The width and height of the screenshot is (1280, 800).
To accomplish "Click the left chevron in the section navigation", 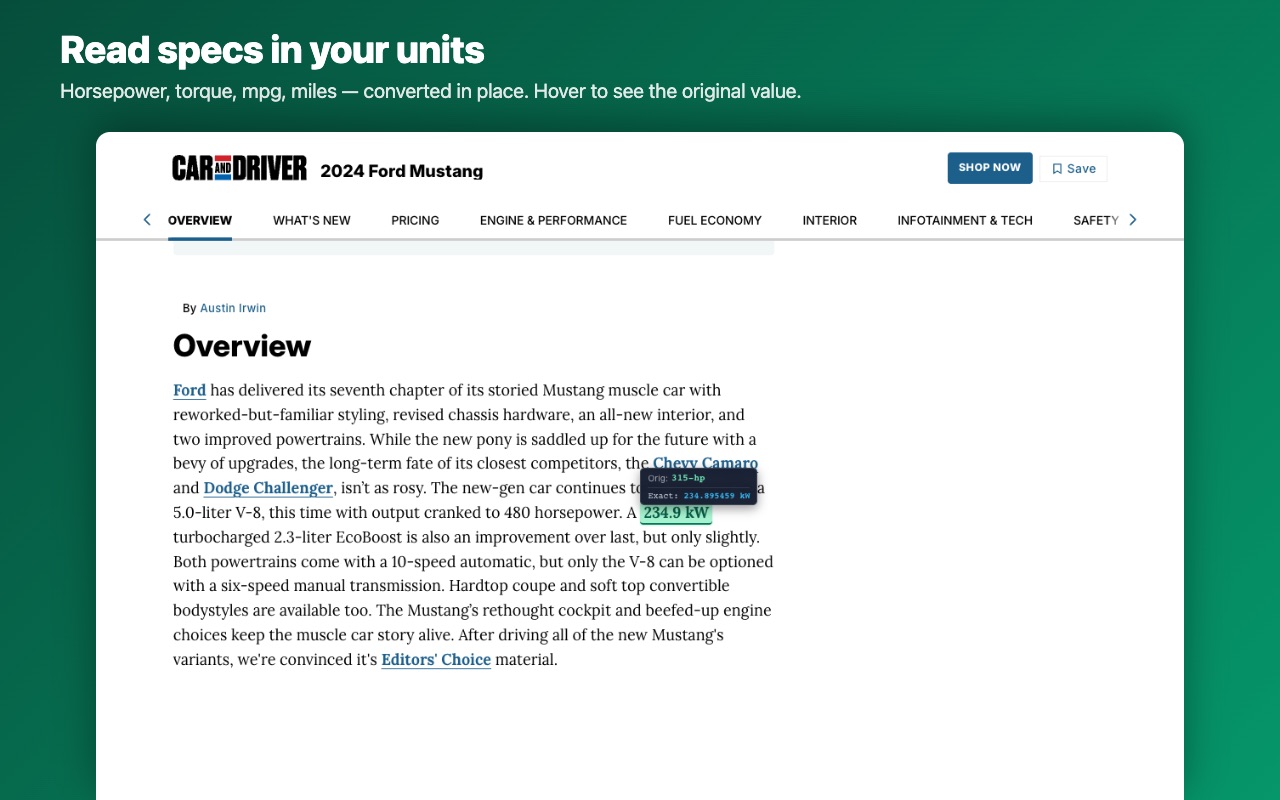I will pyautogui.click(x=147, y=219).
